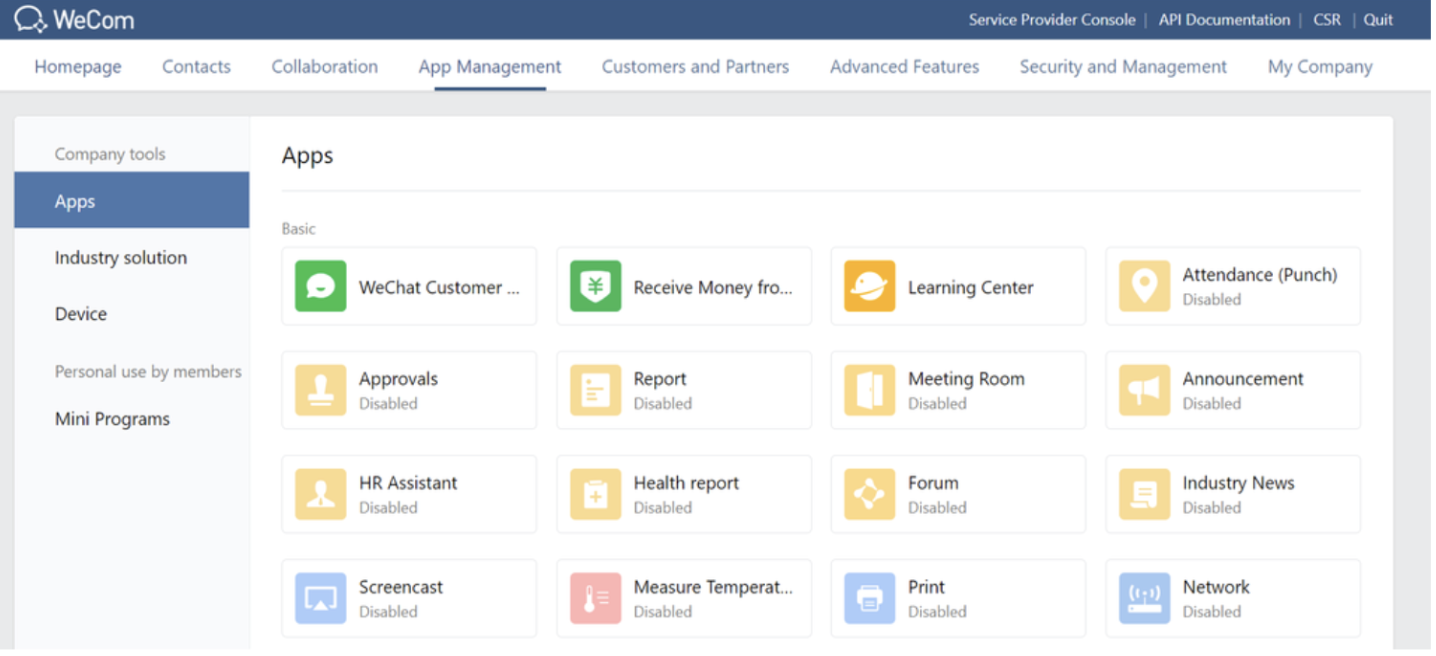Click the Forum icon
Image resolution: width=1436 pixels, height=656 pixels.
(x=870, y=494)
